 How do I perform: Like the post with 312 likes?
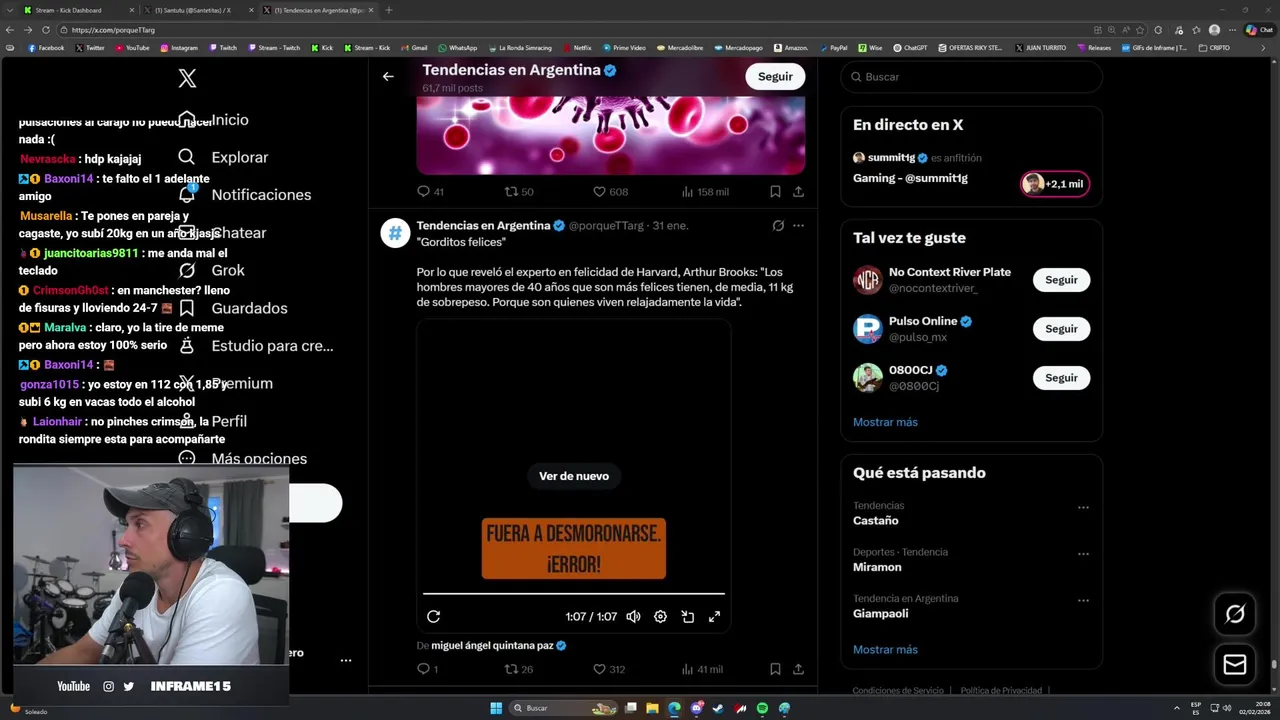pyautogui.click(x=609, y=669)
